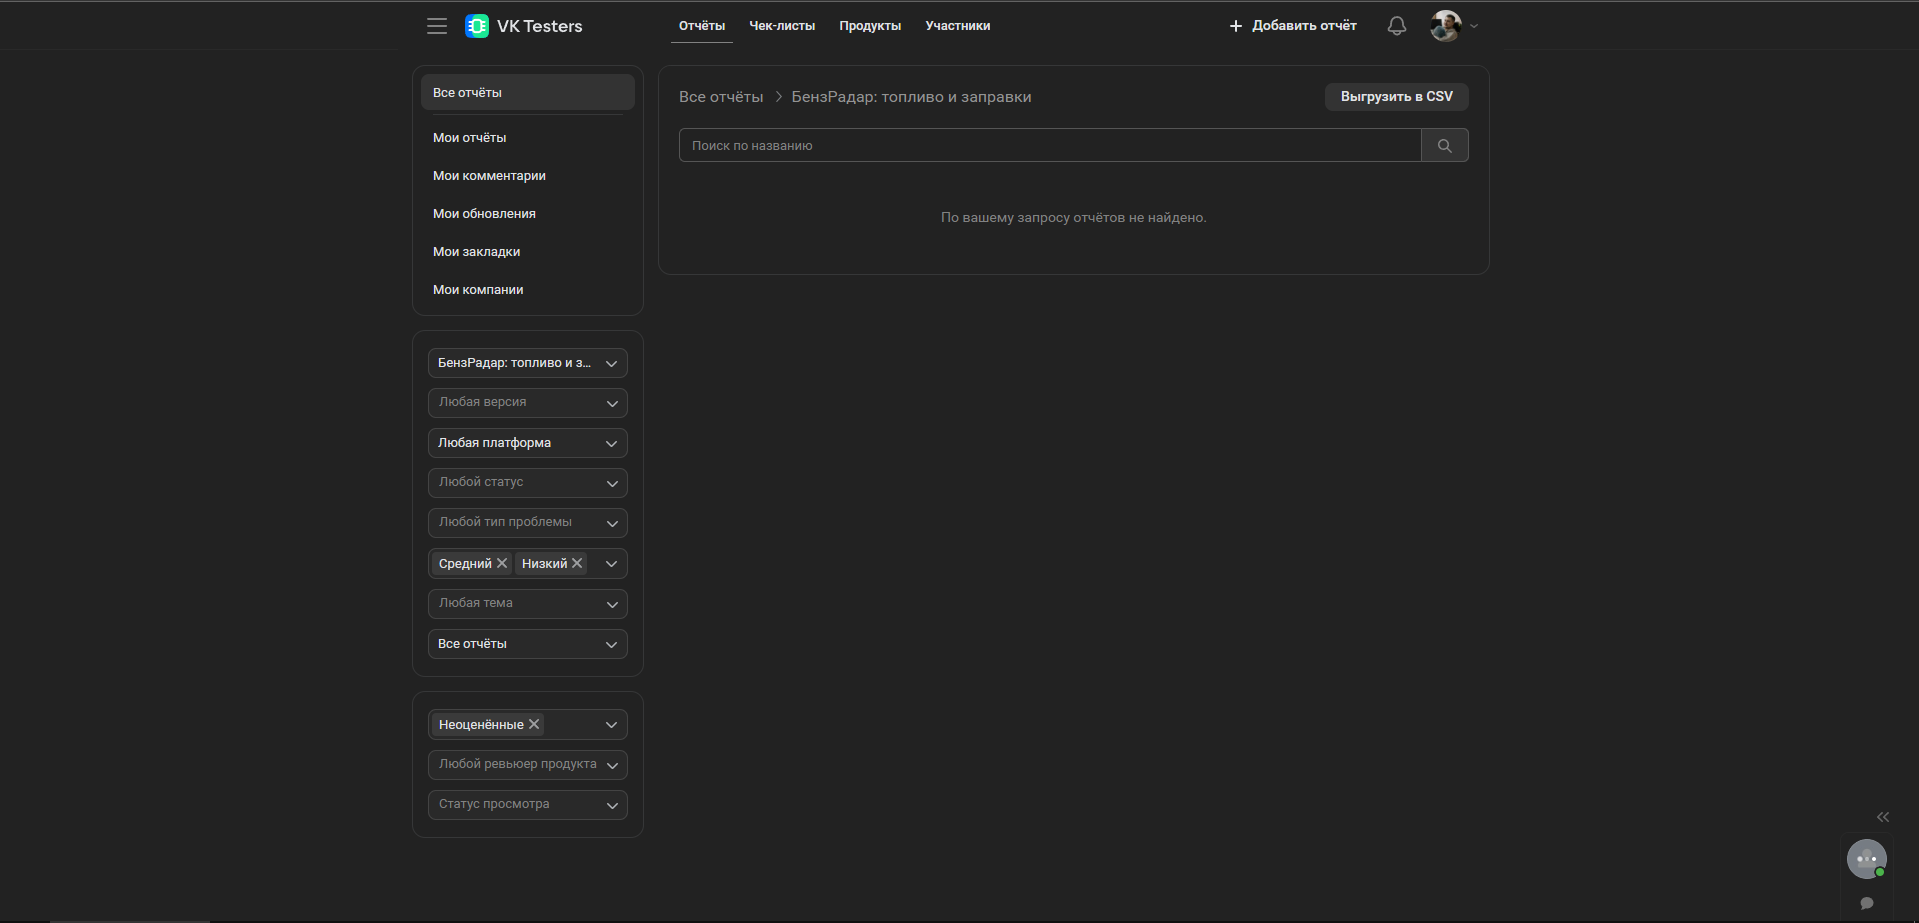Click the 'По вашему запросу отчётов не найдено.' message
The image size is (1919, 923).
(1074, 218)
